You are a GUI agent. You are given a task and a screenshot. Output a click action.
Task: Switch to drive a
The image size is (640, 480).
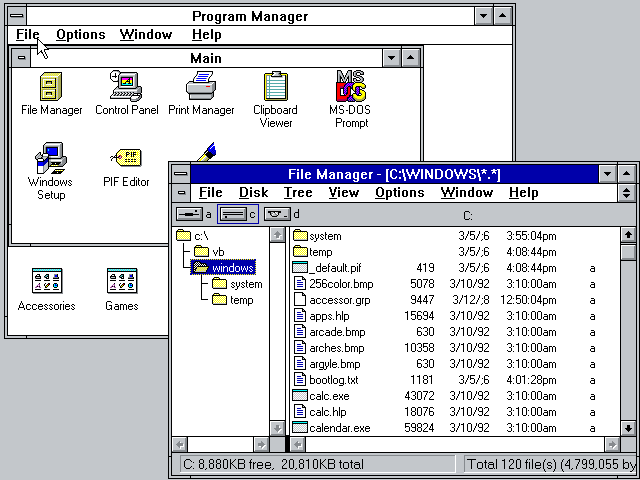[190, 214]
